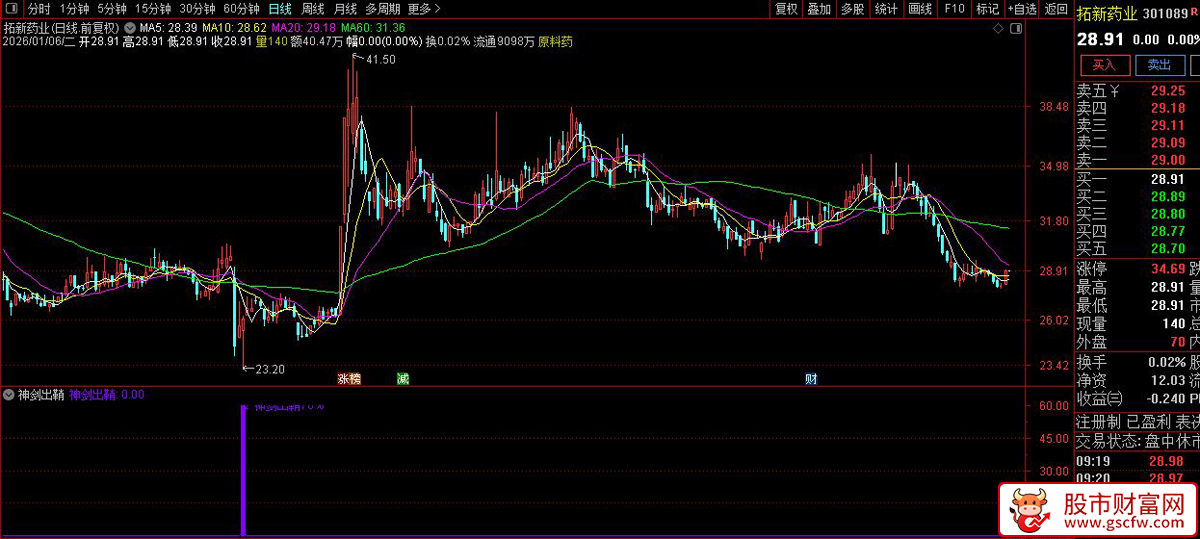Click the R badge beside stock code 301089
Image resolution: width=1200 pixels, height=539 pixels.
[x=1194, y=13]
